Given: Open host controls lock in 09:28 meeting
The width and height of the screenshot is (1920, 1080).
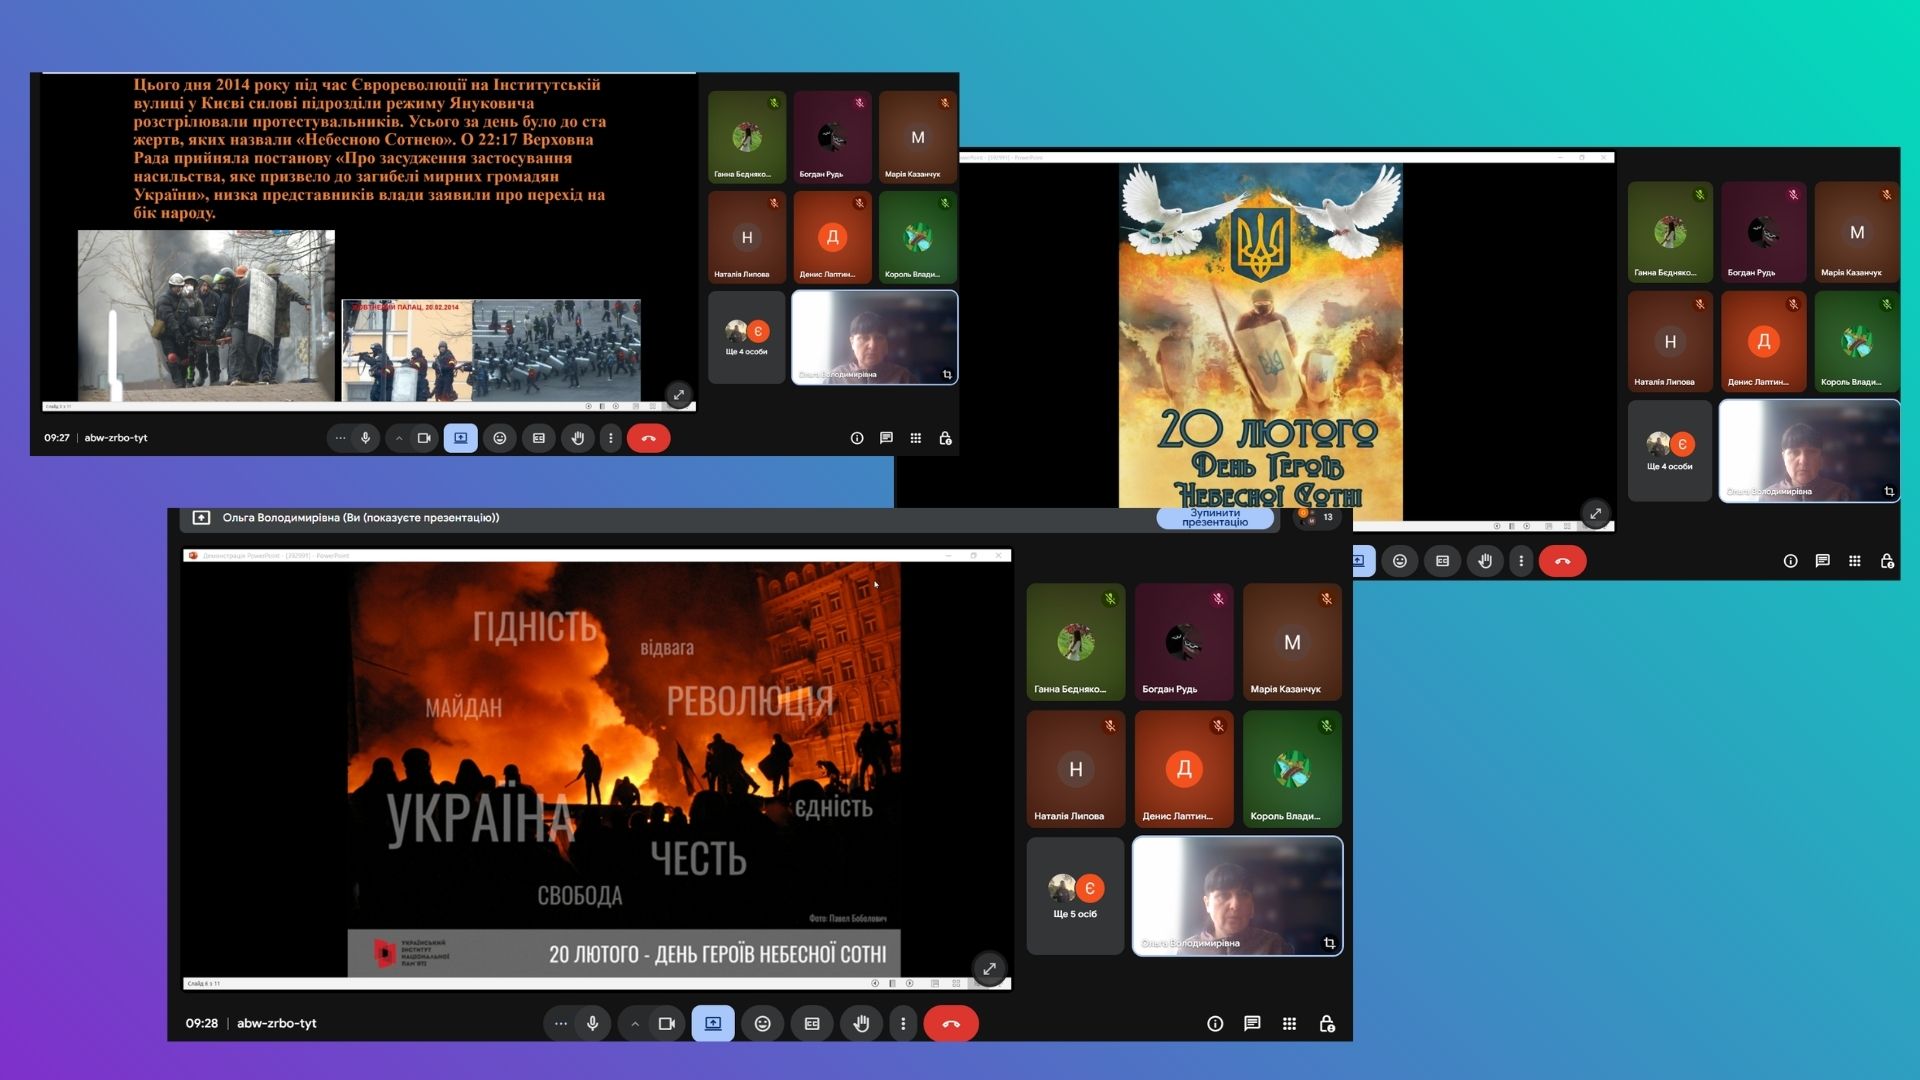Looking at the screenshot, I should pos(1327,1023).
